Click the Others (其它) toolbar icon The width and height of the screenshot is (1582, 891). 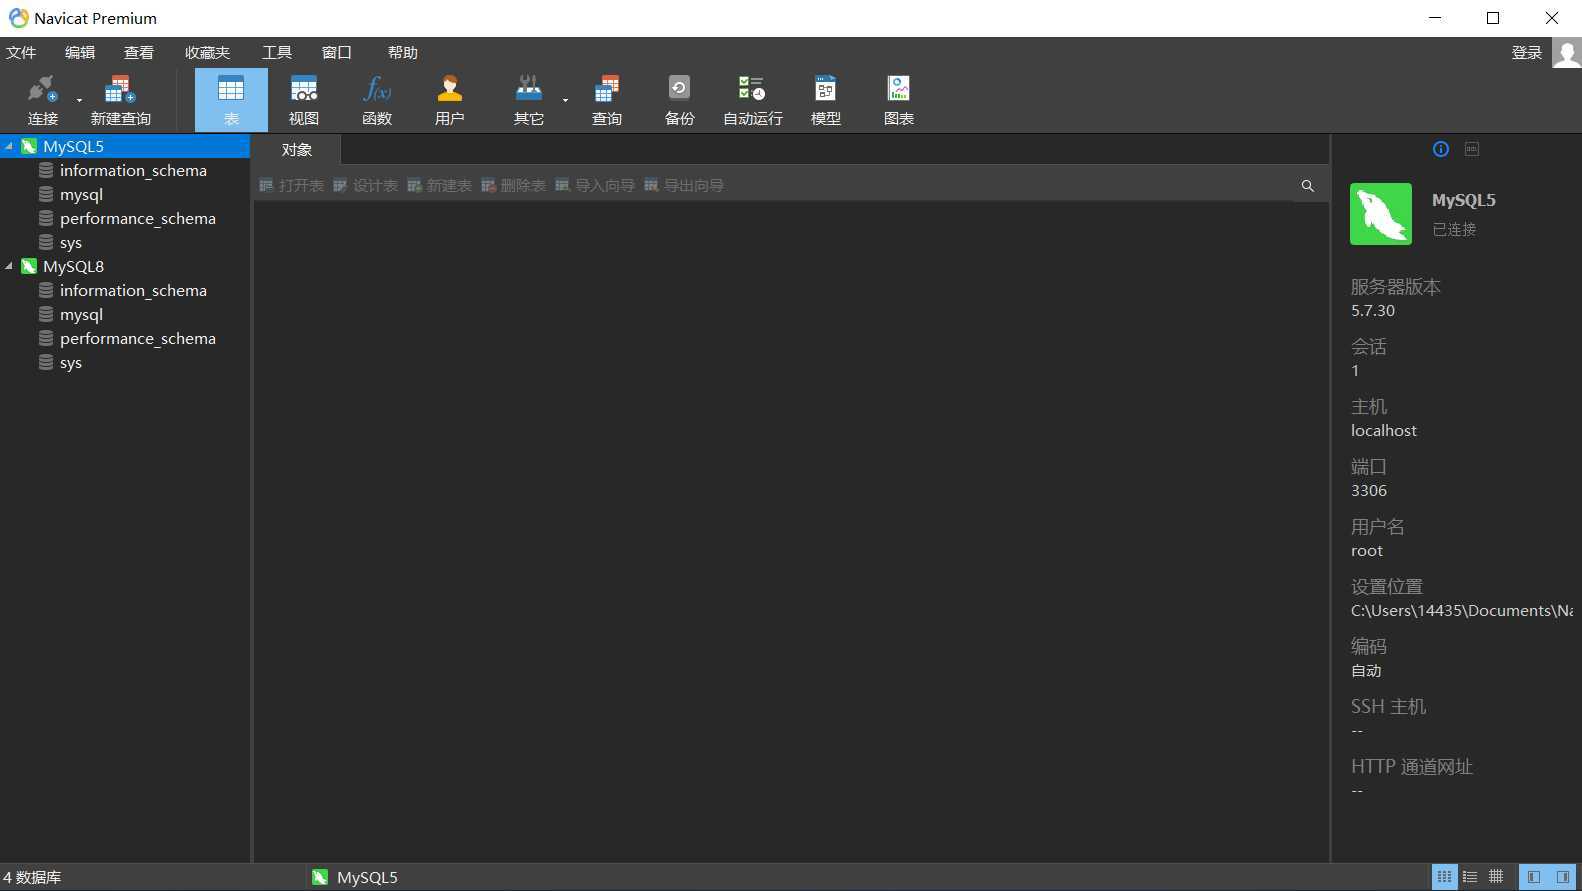pos(529,100)
